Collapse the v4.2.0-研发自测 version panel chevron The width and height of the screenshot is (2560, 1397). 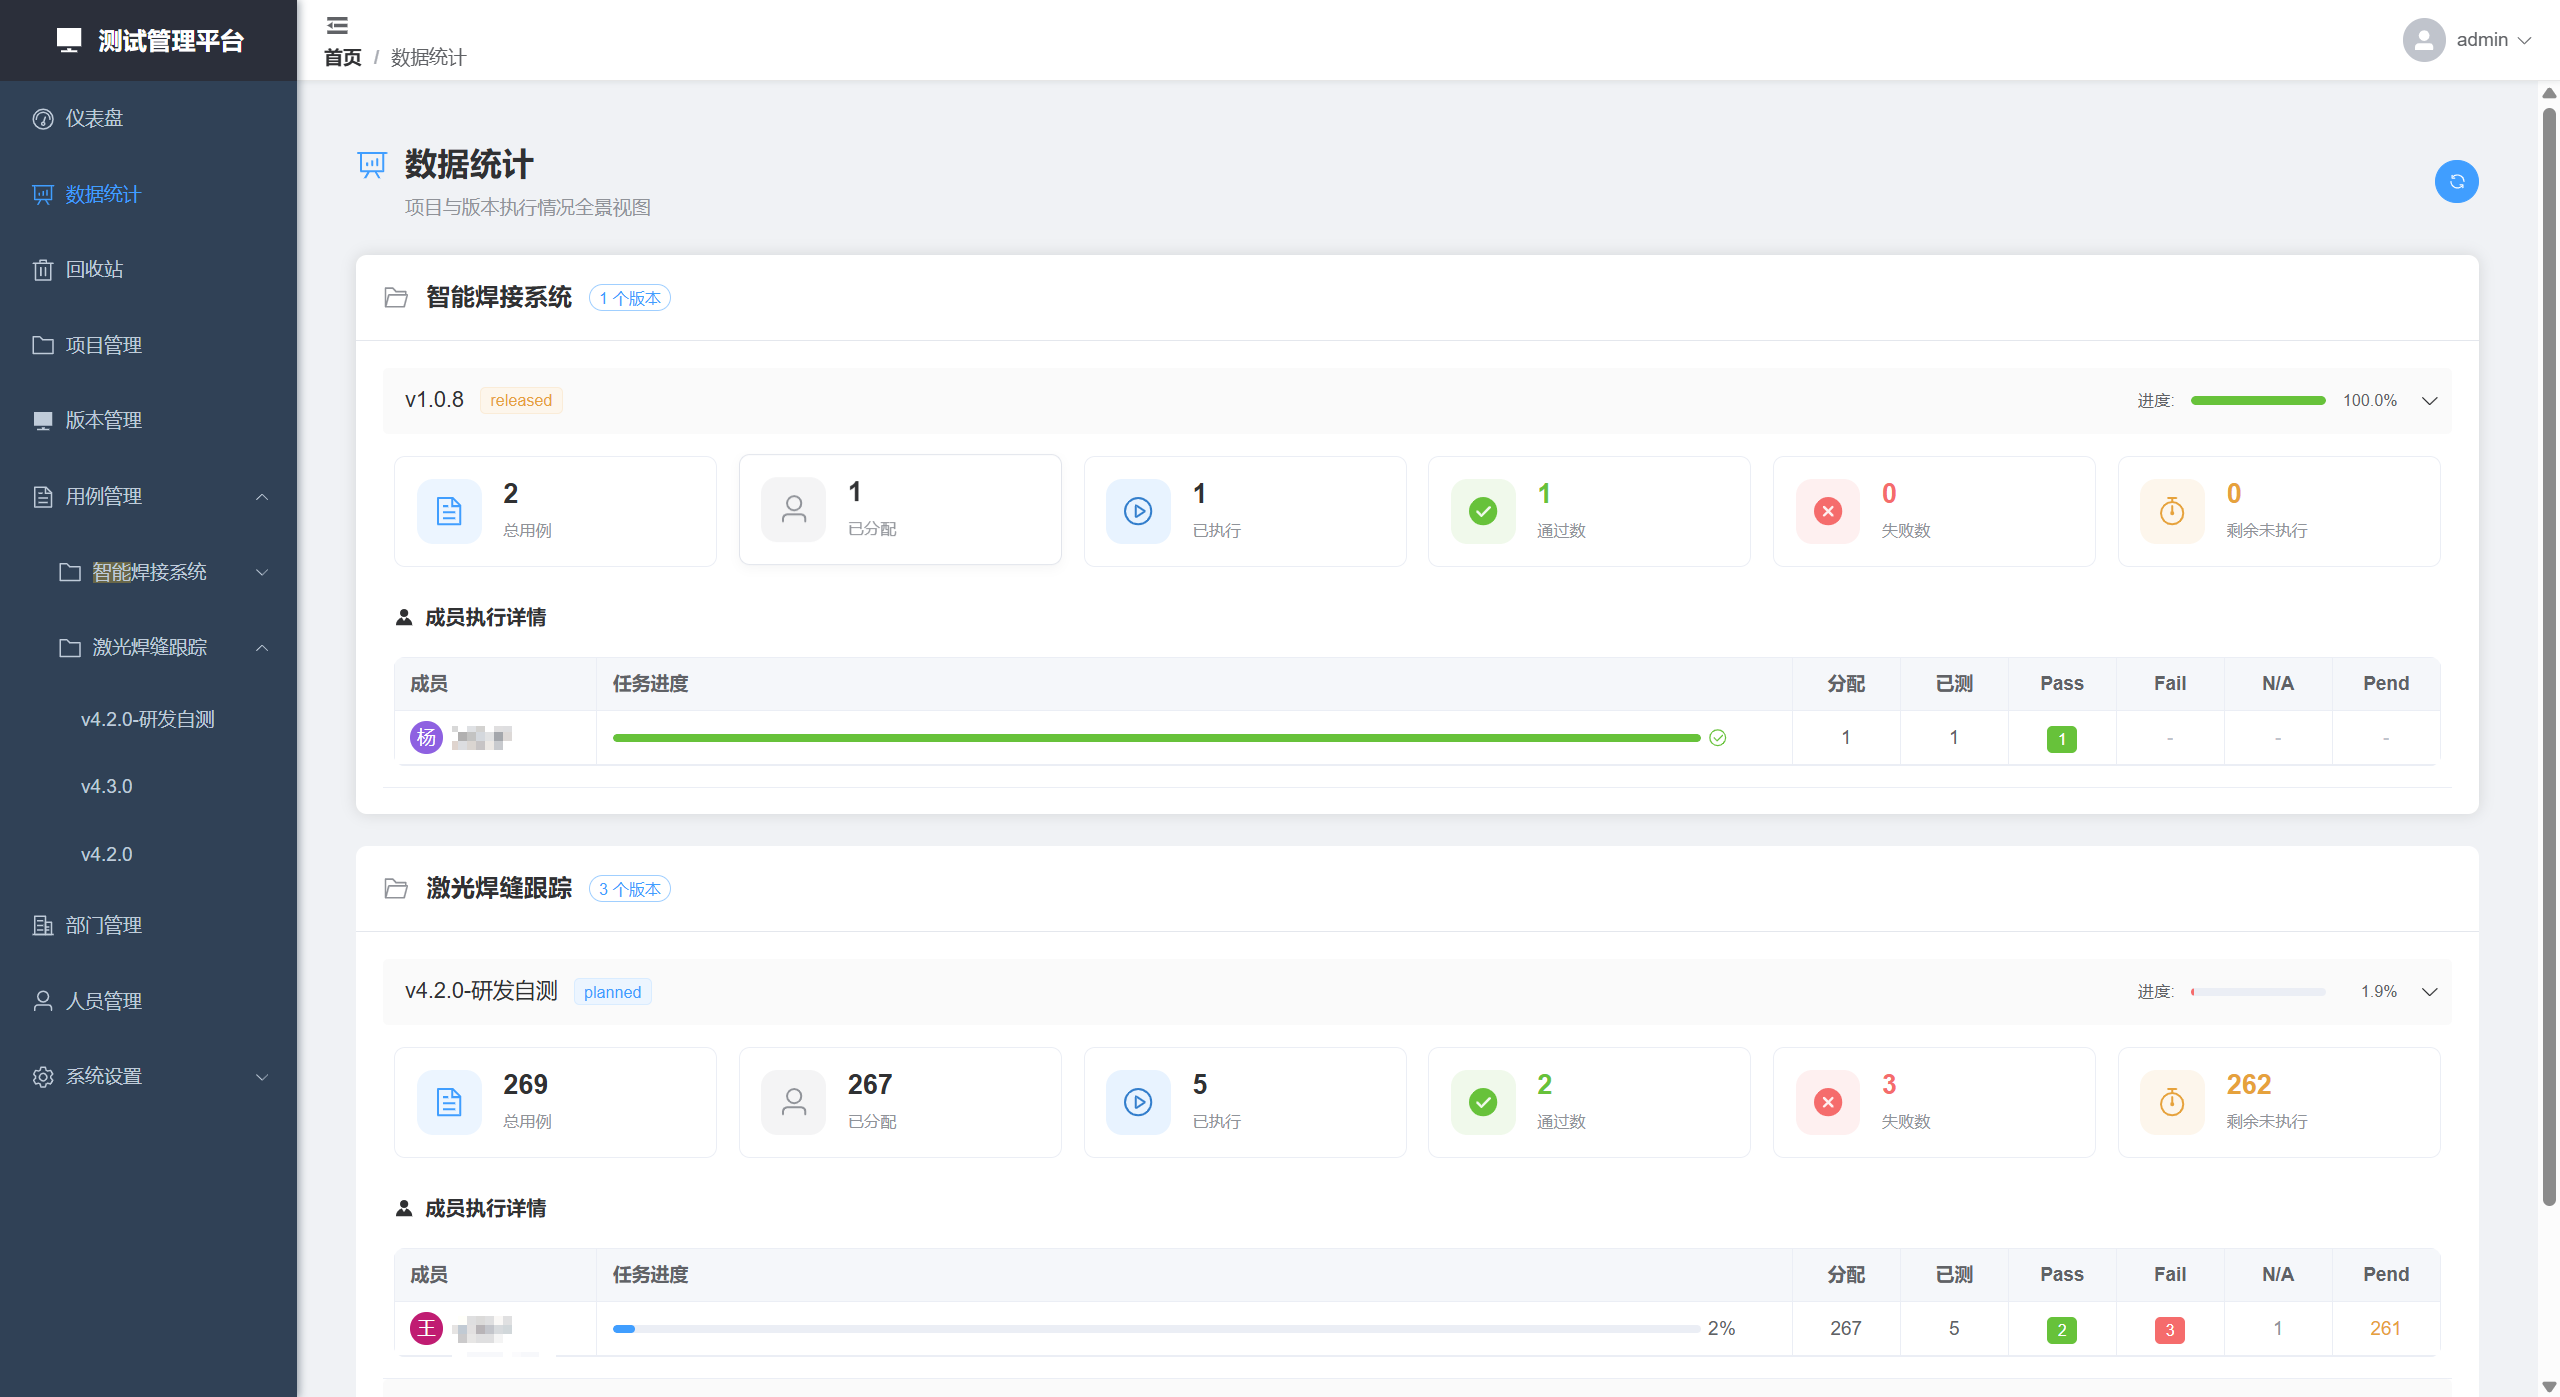[2429, 992]
